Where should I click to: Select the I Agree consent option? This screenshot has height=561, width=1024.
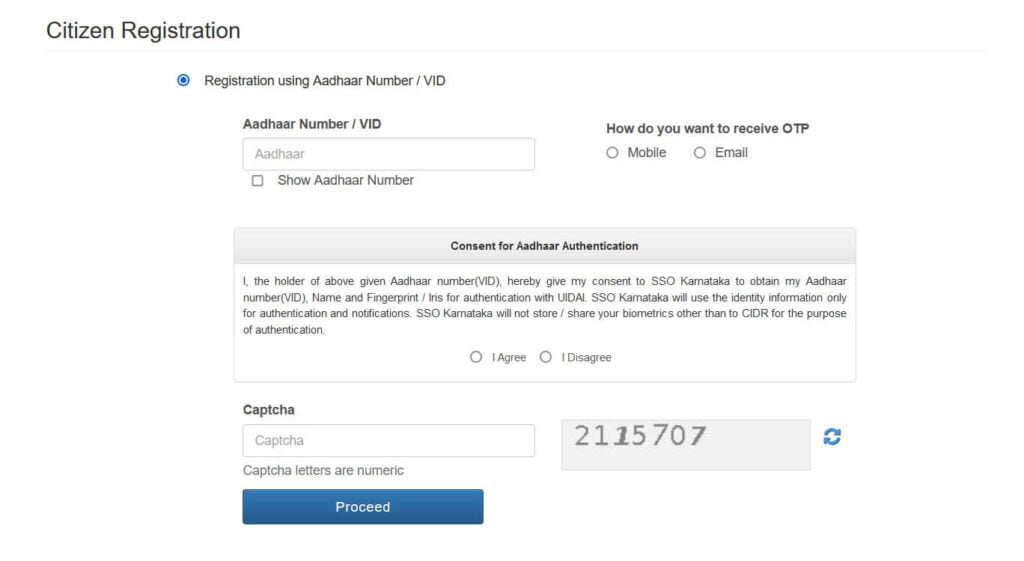(476, 357)
